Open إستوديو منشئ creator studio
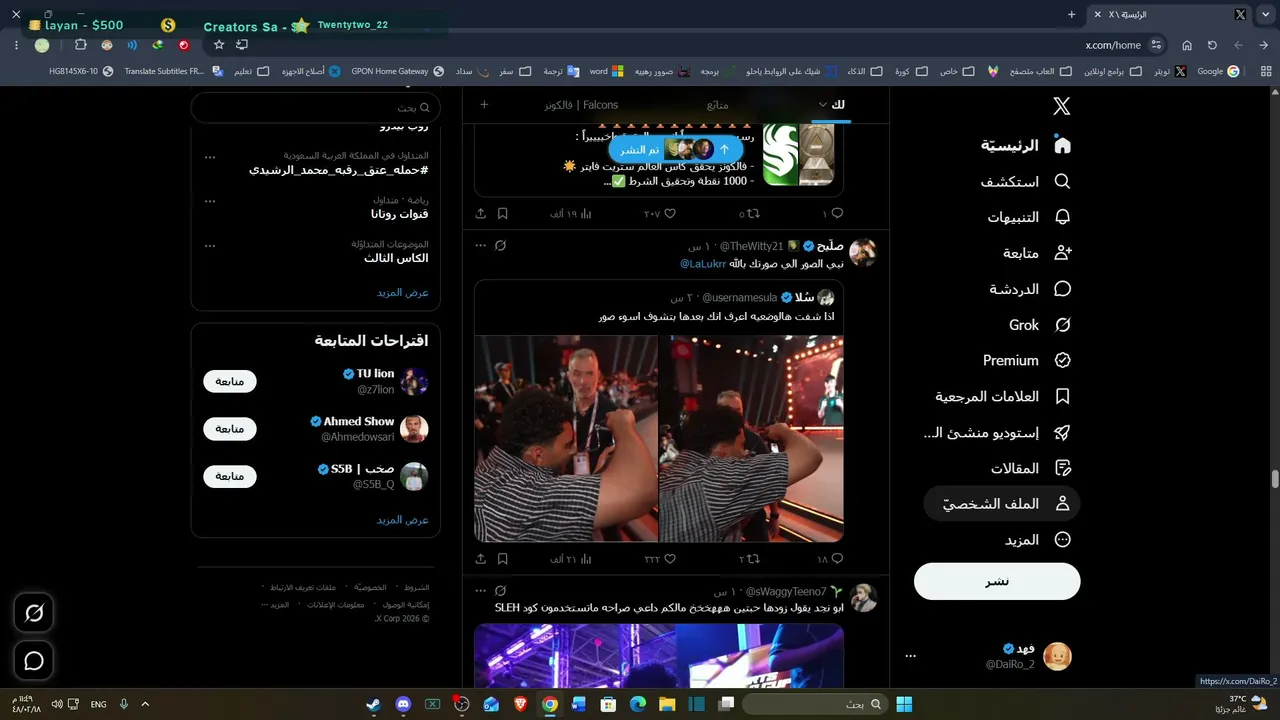Viewport: 1280px width, 720px height. (x=998, y=432)
